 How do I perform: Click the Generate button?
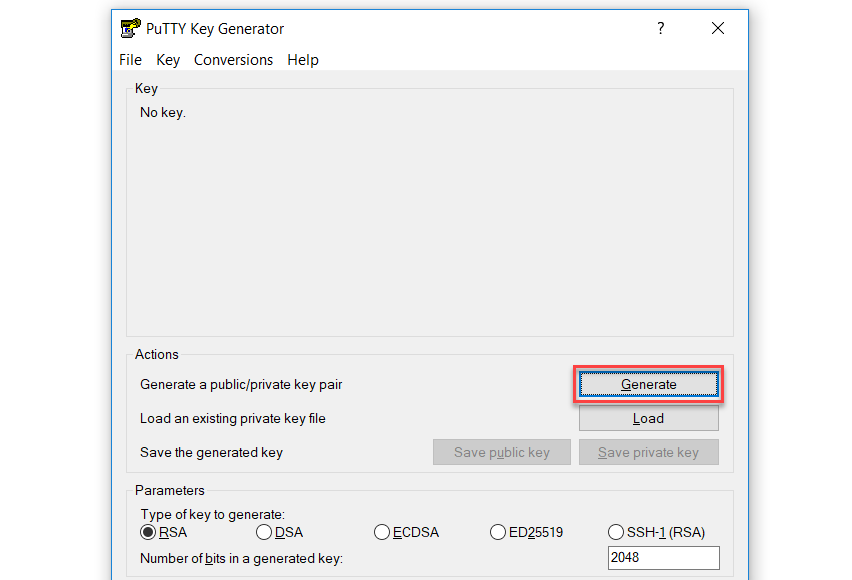(x=648, y=384)
